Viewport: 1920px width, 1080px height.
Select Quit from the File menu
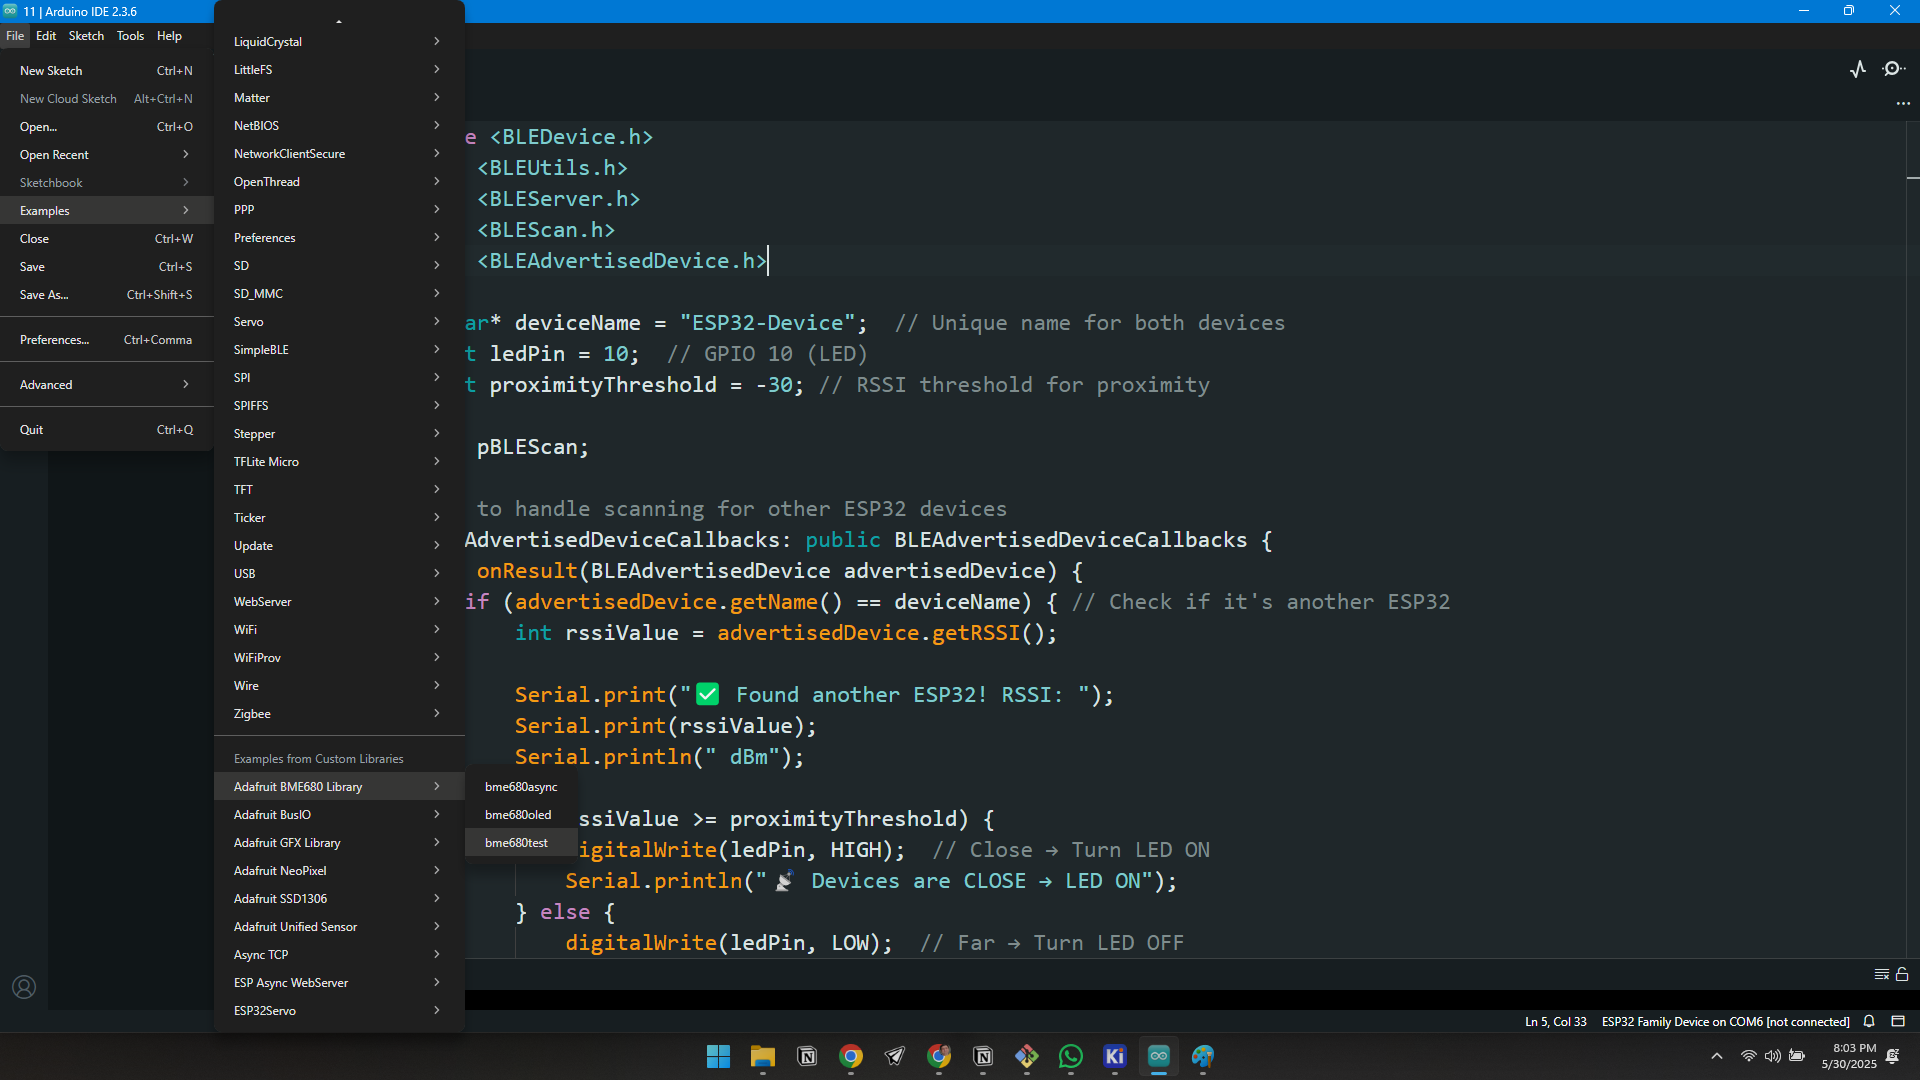107,430
